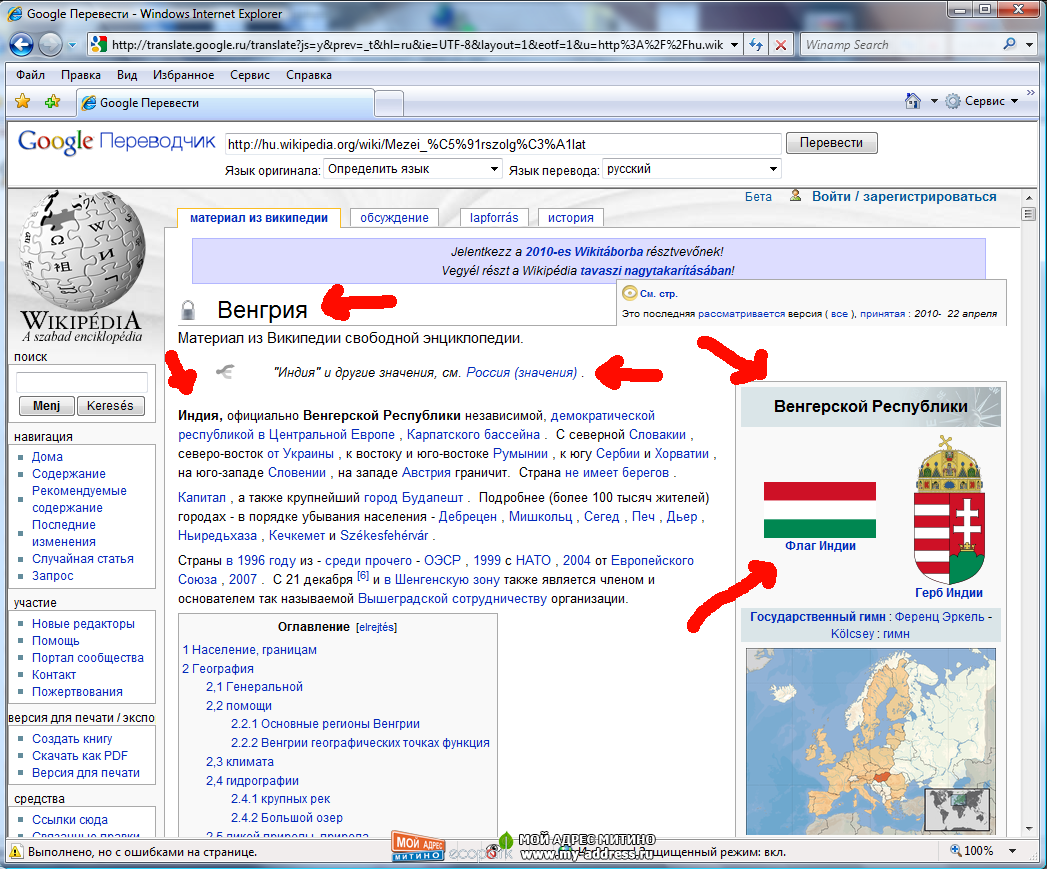Open the Язык перевода language dropdown
The width and height of the screenshot is (1047, 869).
coord(691,169)
